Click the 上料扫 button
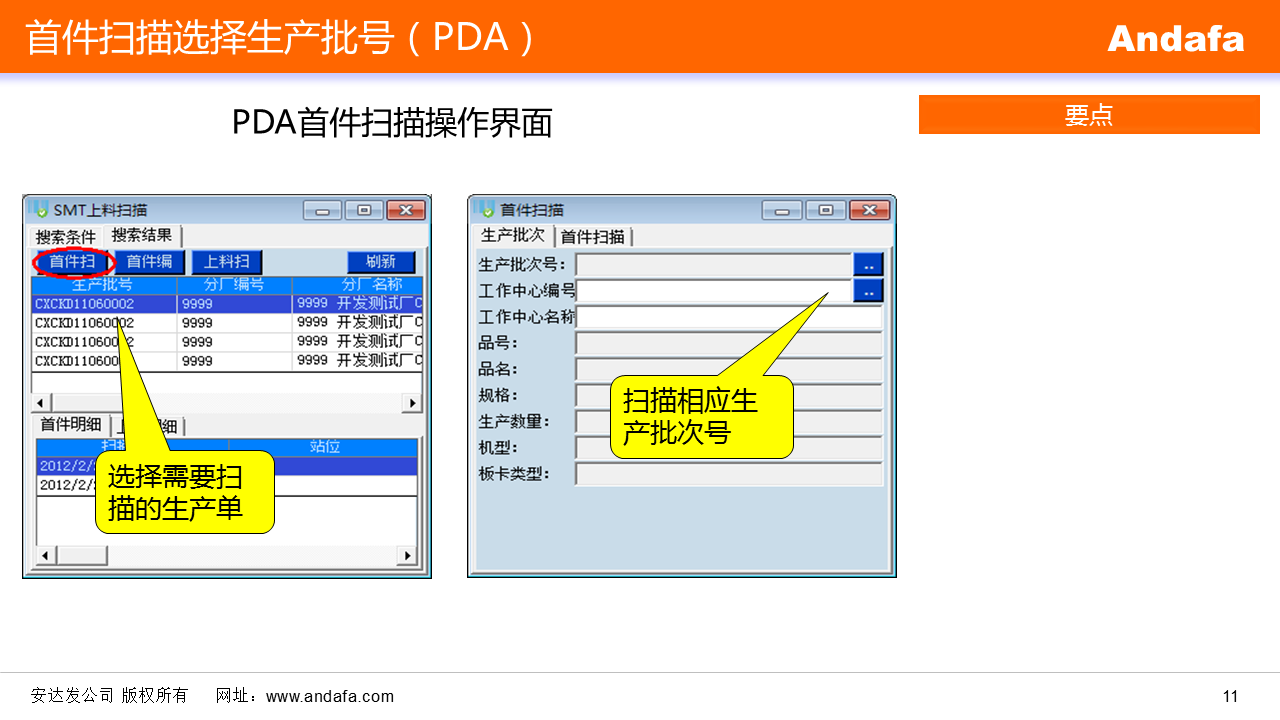Screen dimensions: 1280x720 pyautogui.click(x=227, y=262)
